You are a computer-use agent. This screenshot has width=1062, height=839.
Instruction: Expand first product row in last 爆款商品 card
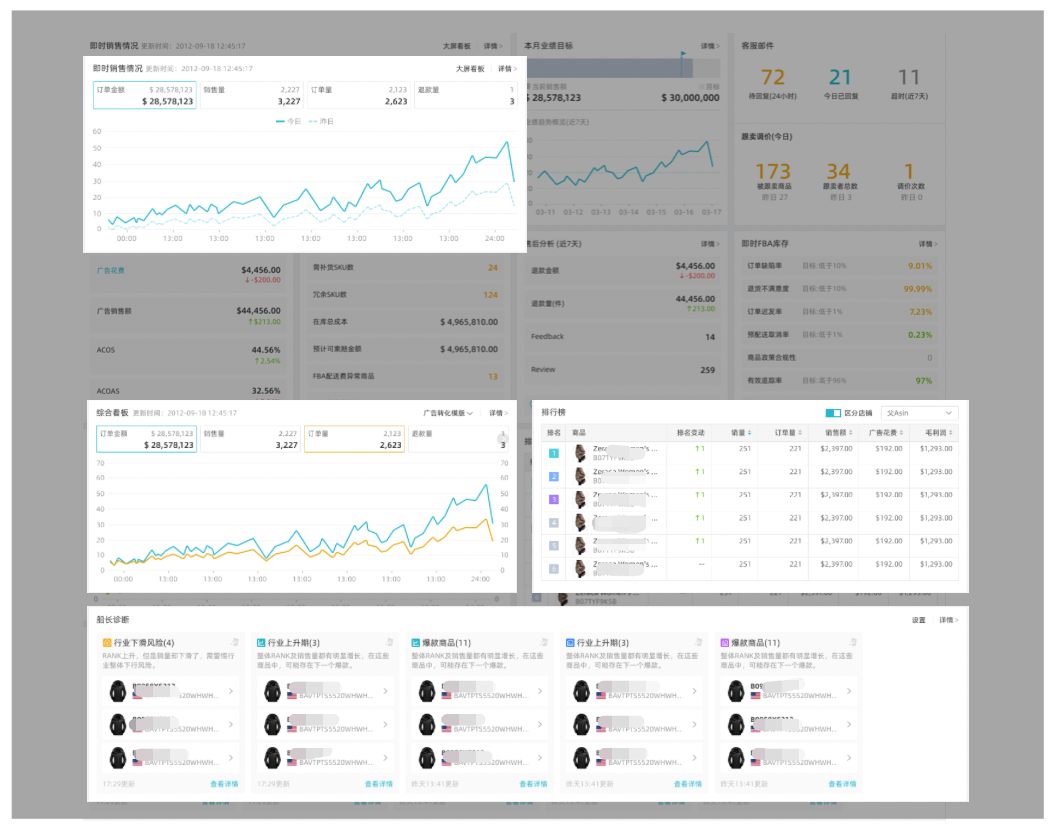[x=849, y=691]
